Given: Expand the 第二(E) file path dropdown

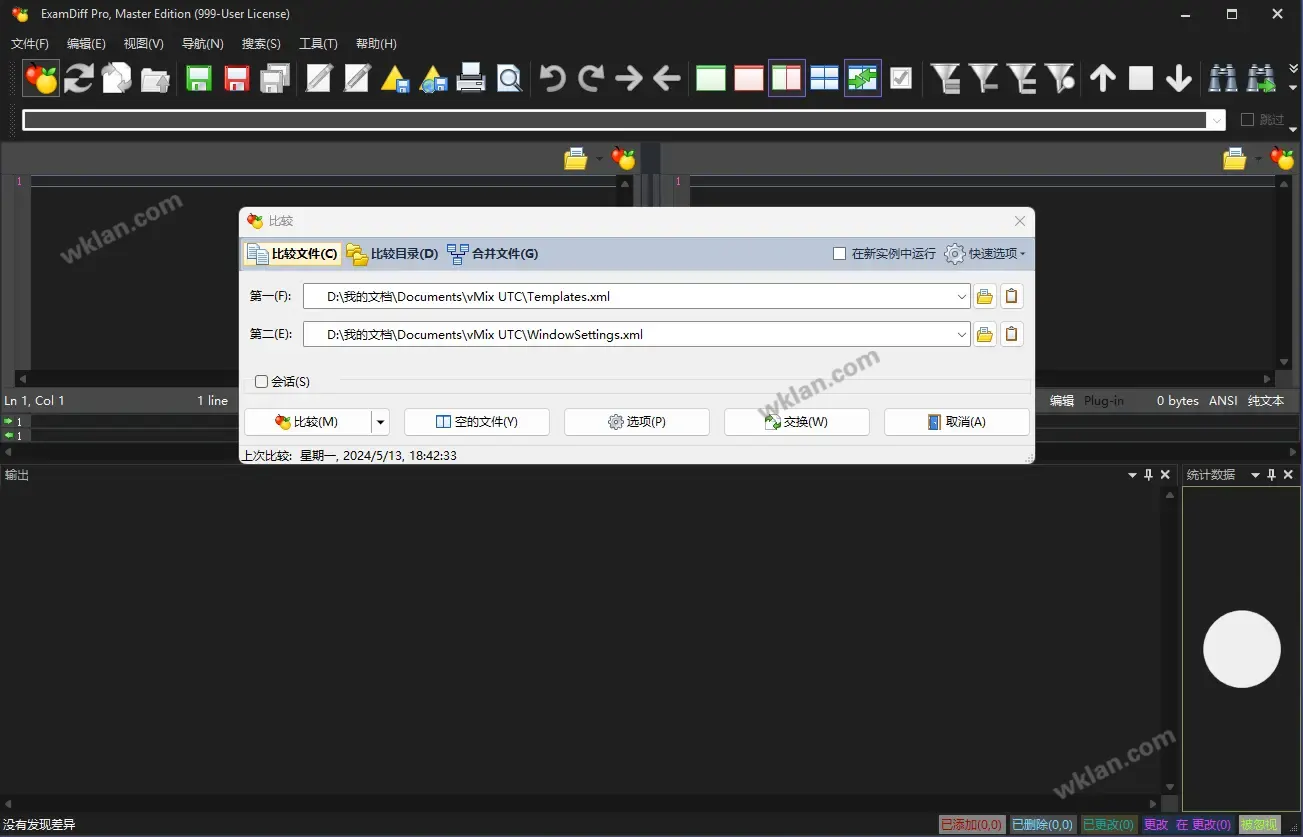Looking at the screenshot, I should pos(962,334).
